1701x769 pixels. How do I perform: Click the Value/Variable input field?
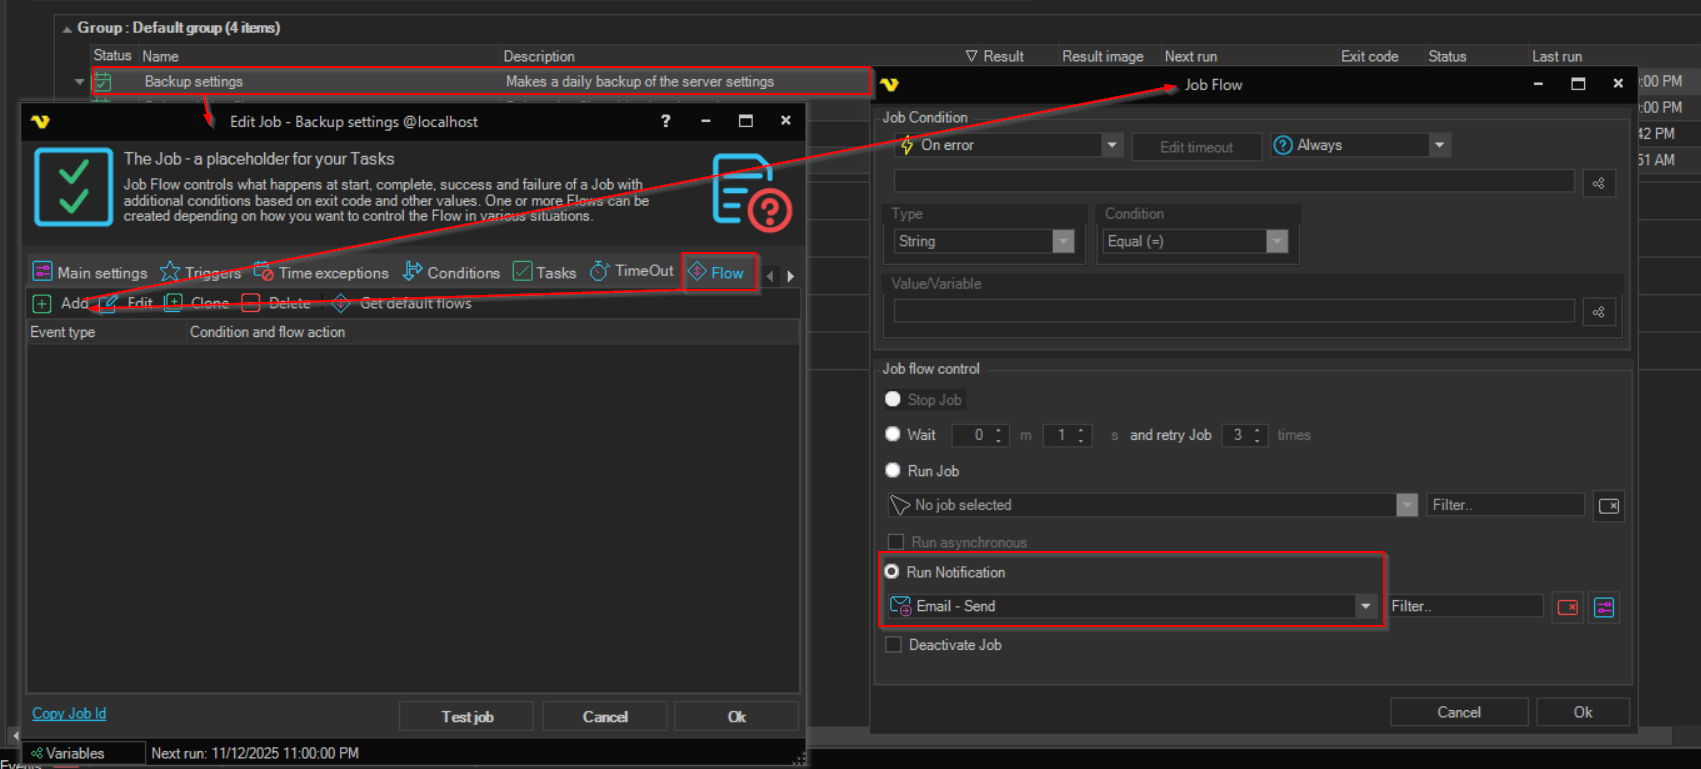click(x=1233, y=312)
